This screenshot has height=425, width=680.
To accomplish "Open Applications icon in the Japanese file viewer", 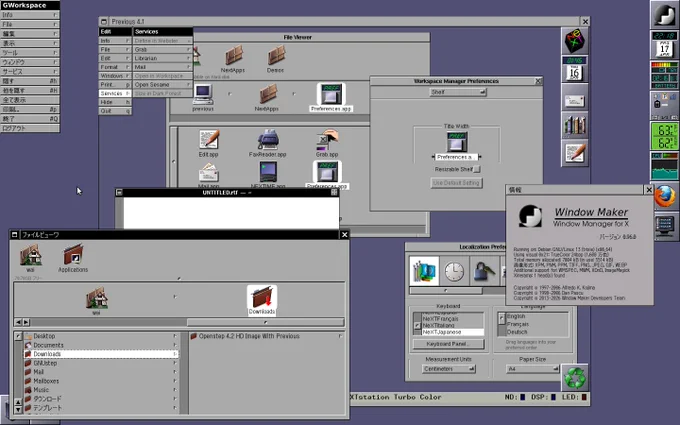I will coord(73,258).
